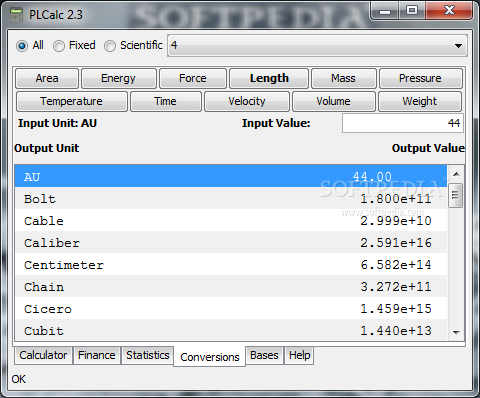The width and height of the screenshot is (480, 398).
Task: Select the All number format radio button
Action: 22,46
